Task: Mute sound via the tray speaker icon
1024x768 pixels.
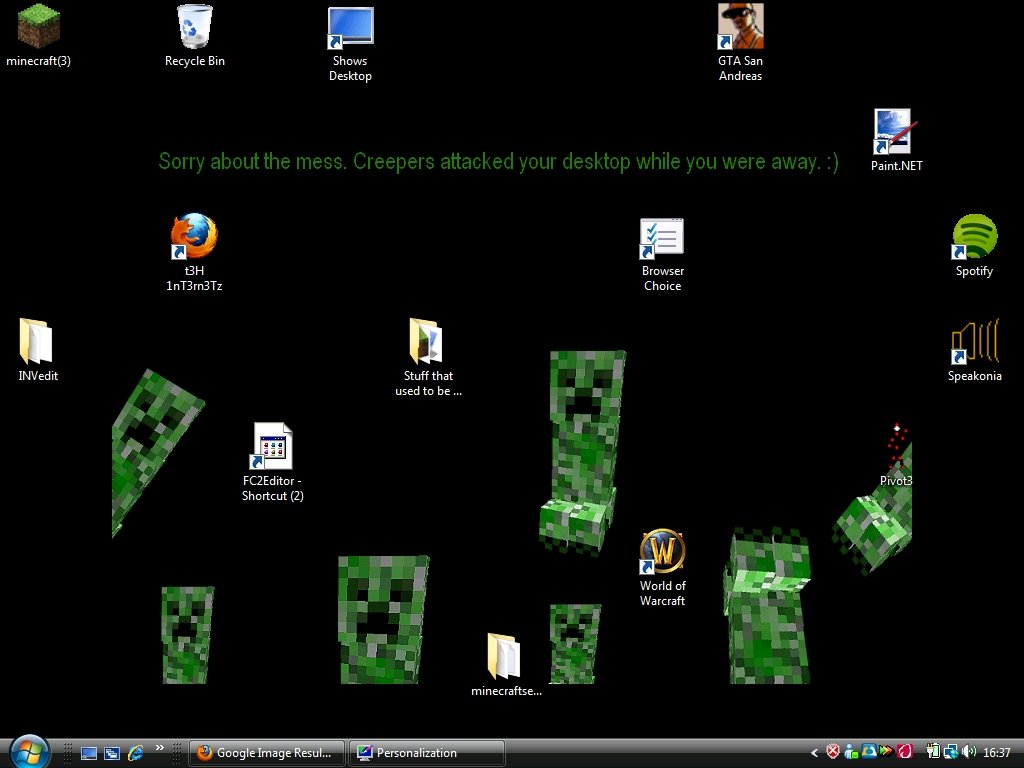Action: (x=970, y=752)
